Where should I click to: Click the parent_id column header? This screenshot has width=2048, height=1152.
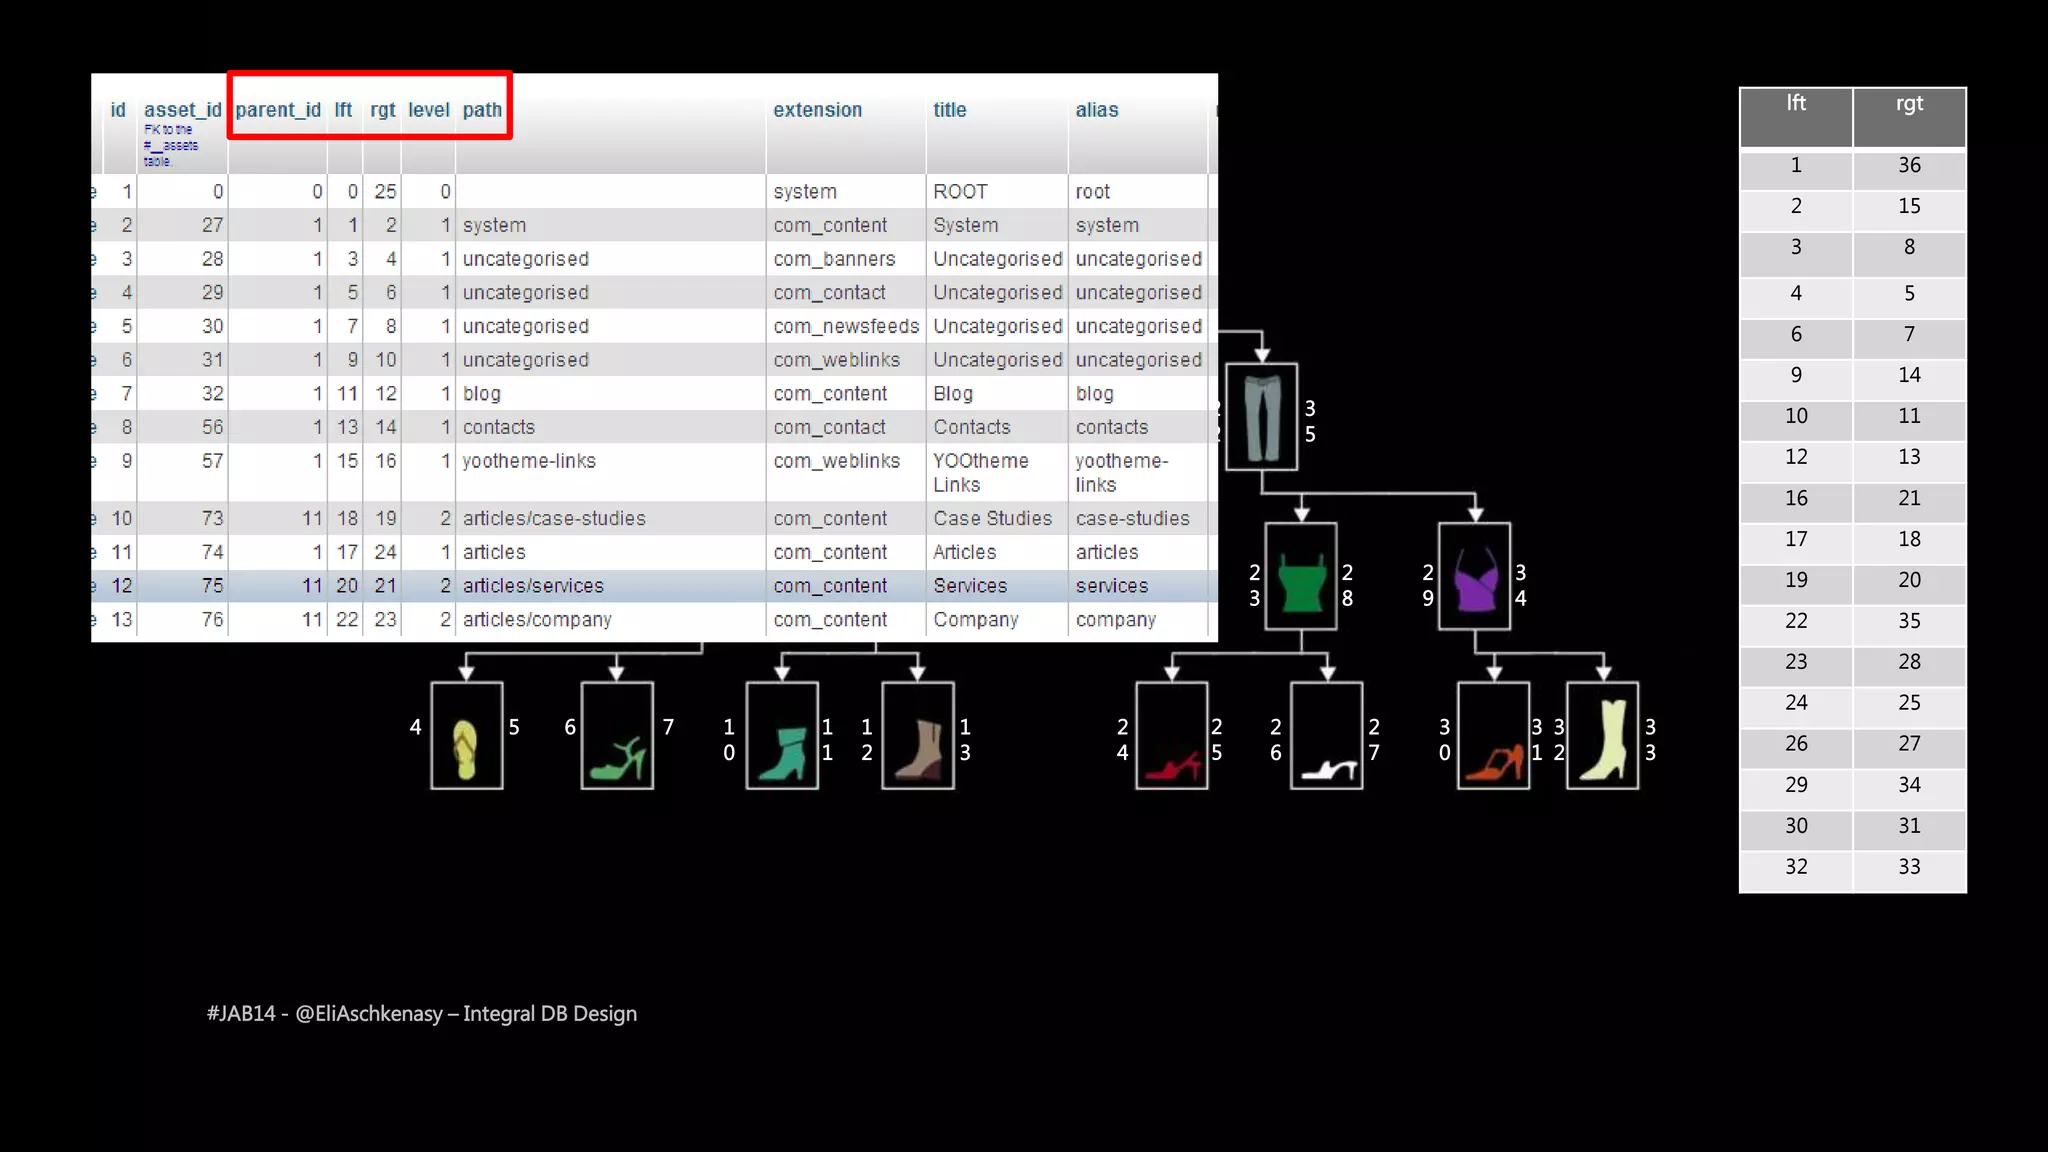click(x=278, y=110)
